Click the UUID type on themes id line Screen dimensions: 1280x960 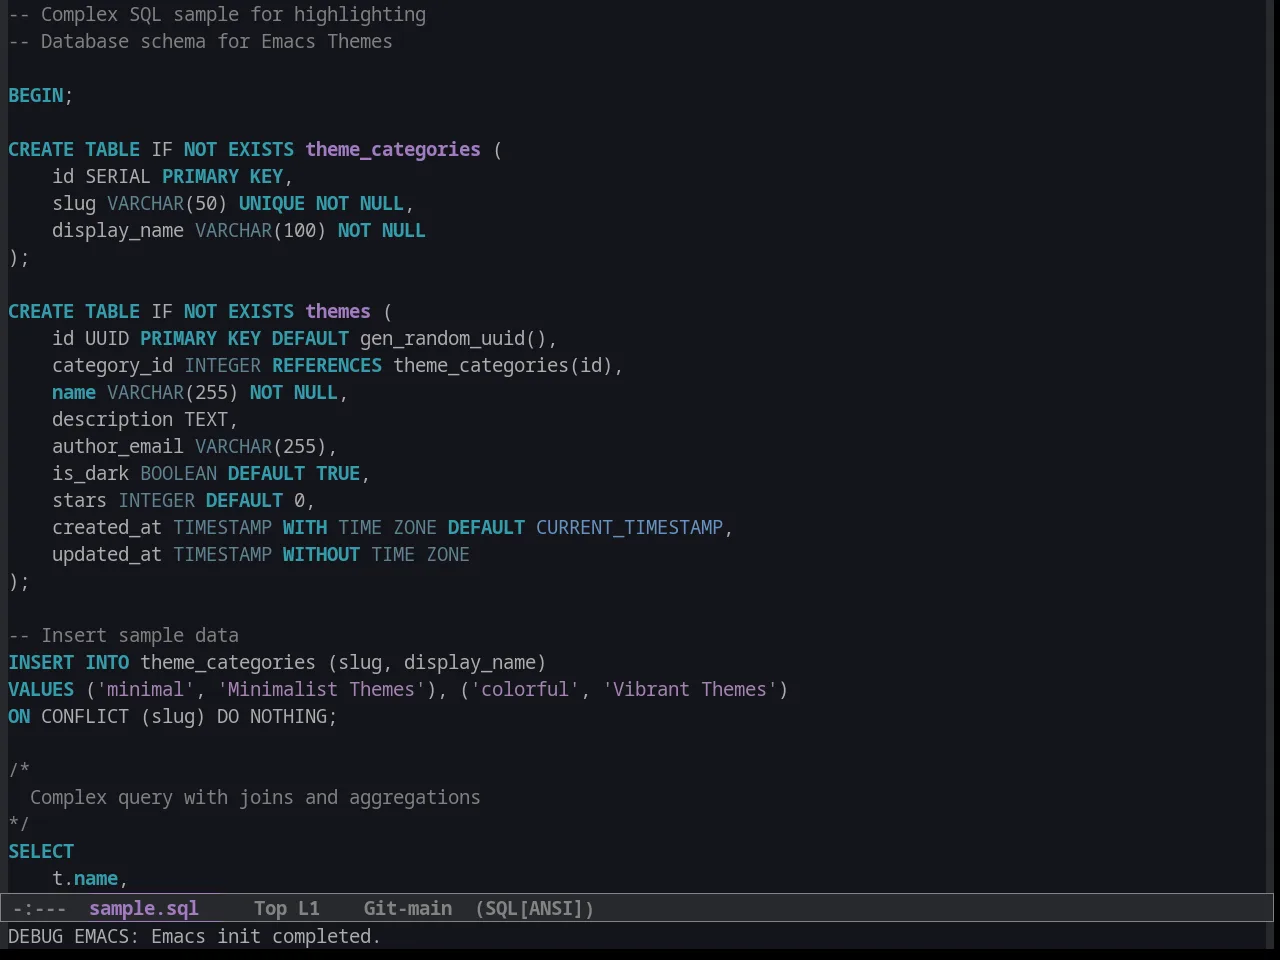(x=107, y=338)
